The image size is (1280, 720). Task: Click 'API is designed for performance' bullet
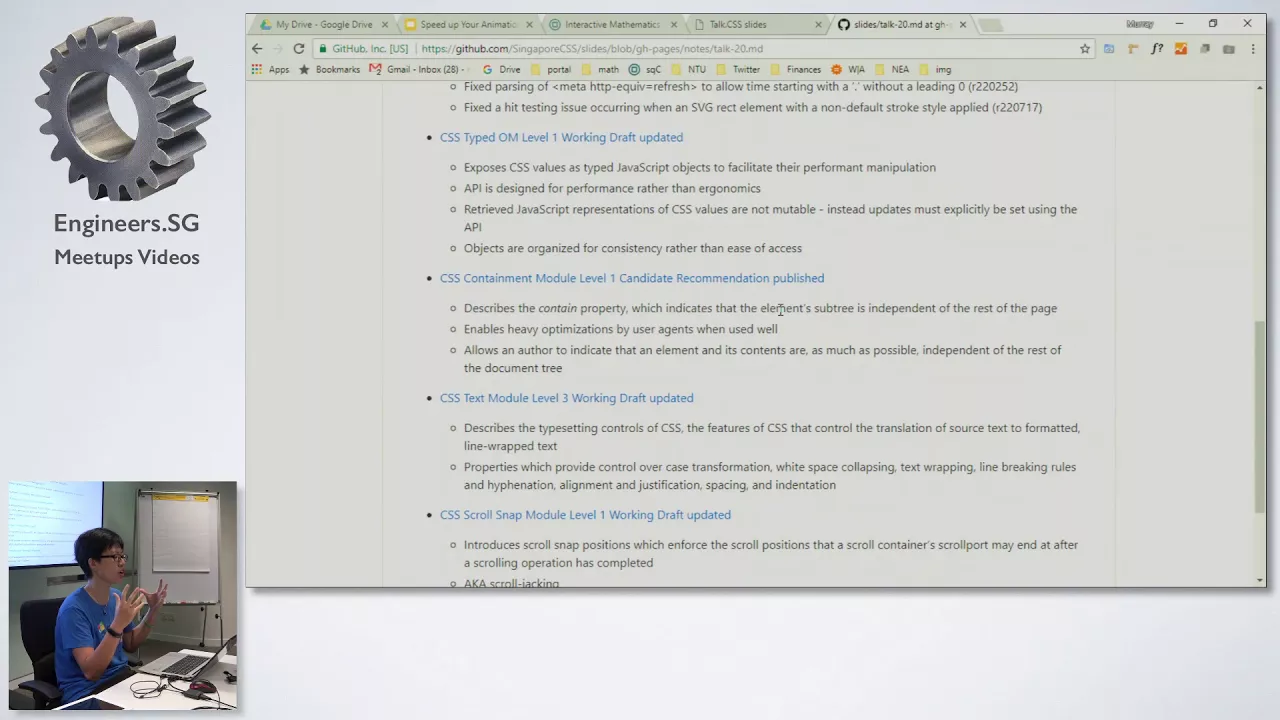tap(612, 188)
